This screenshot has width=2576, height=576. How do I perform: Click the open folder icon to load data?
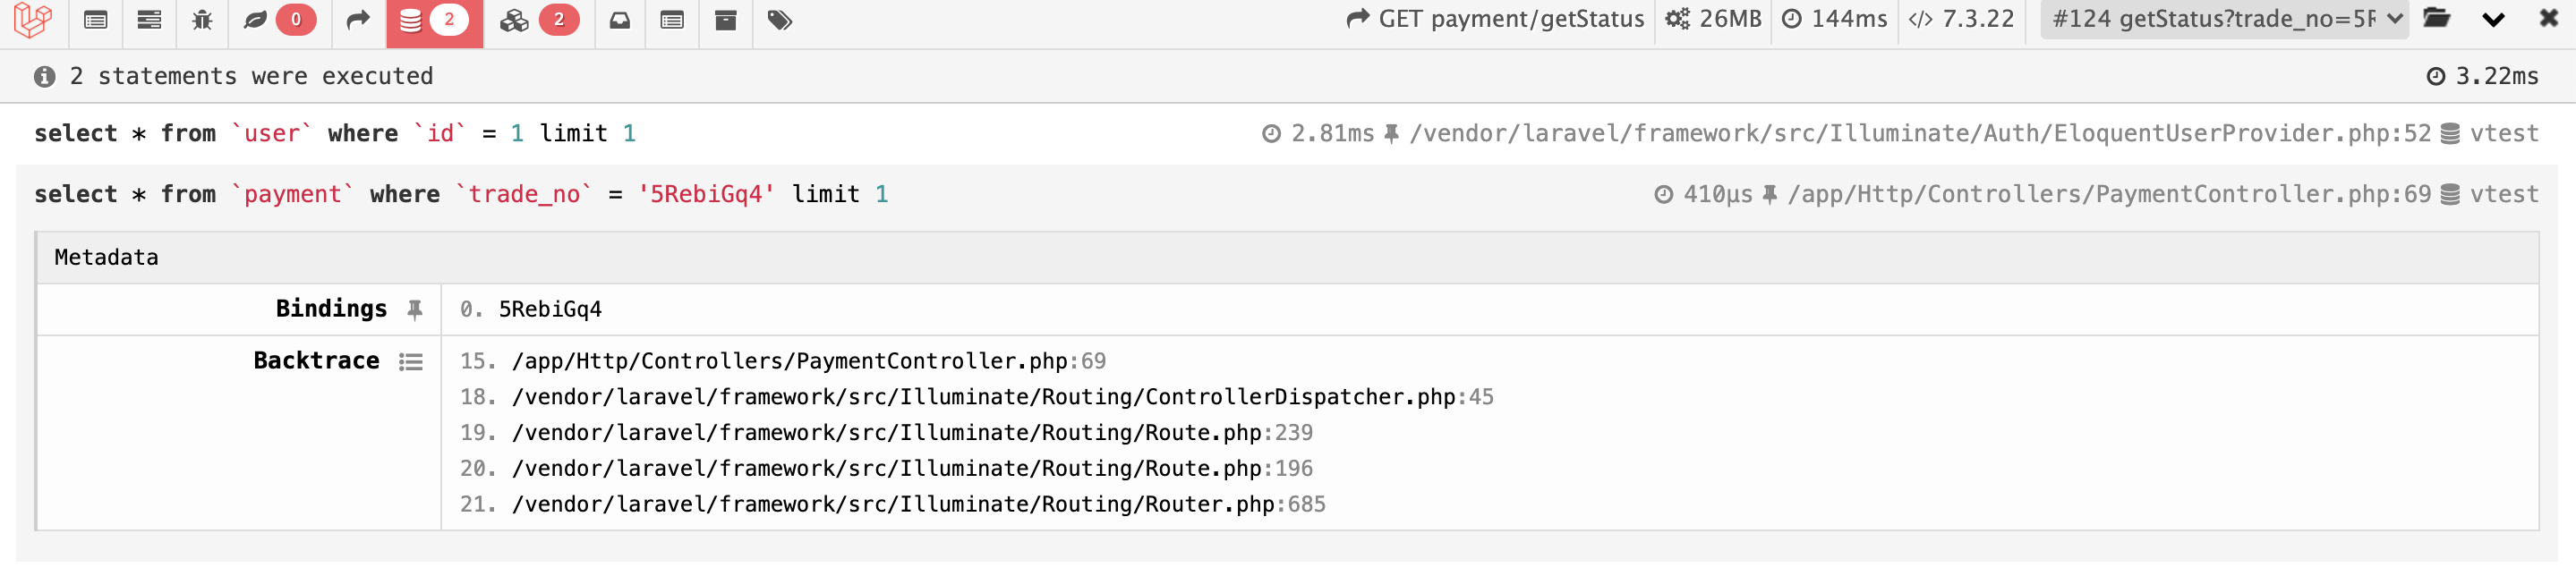[2437, 19]
